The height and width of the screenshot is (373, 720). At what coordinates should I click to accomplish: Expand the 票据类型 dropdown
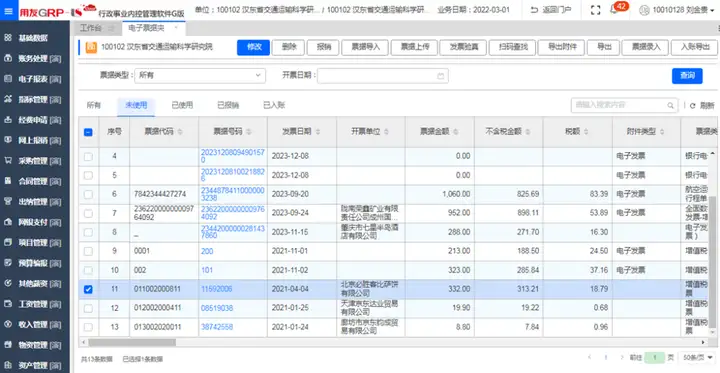click(x=200, y=76)
